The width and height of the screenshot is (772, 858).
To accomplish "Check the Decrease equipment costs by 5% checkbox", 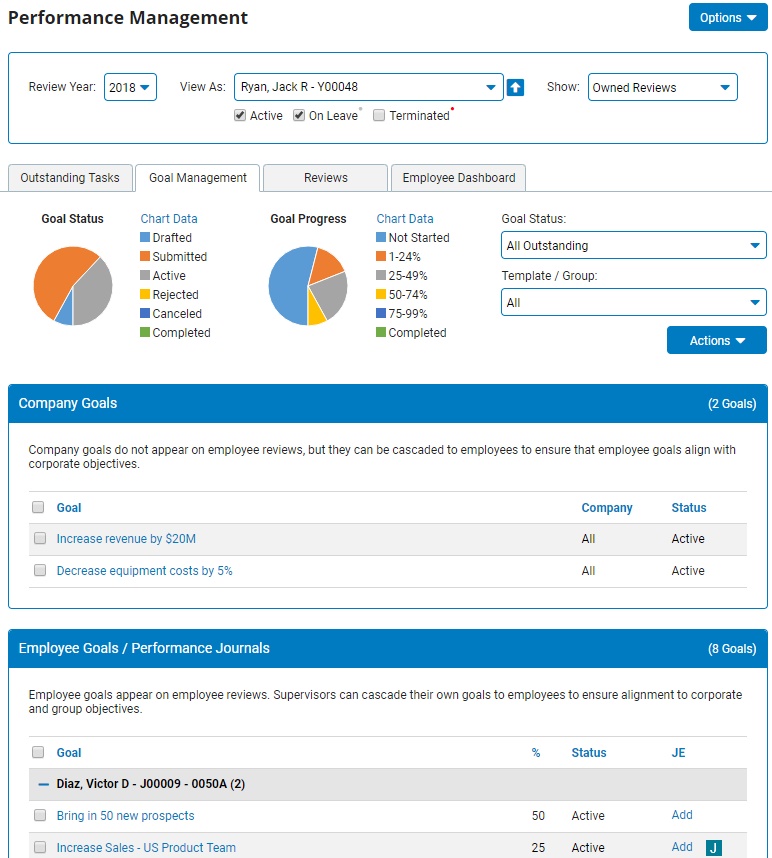I will tap(40, 570).
